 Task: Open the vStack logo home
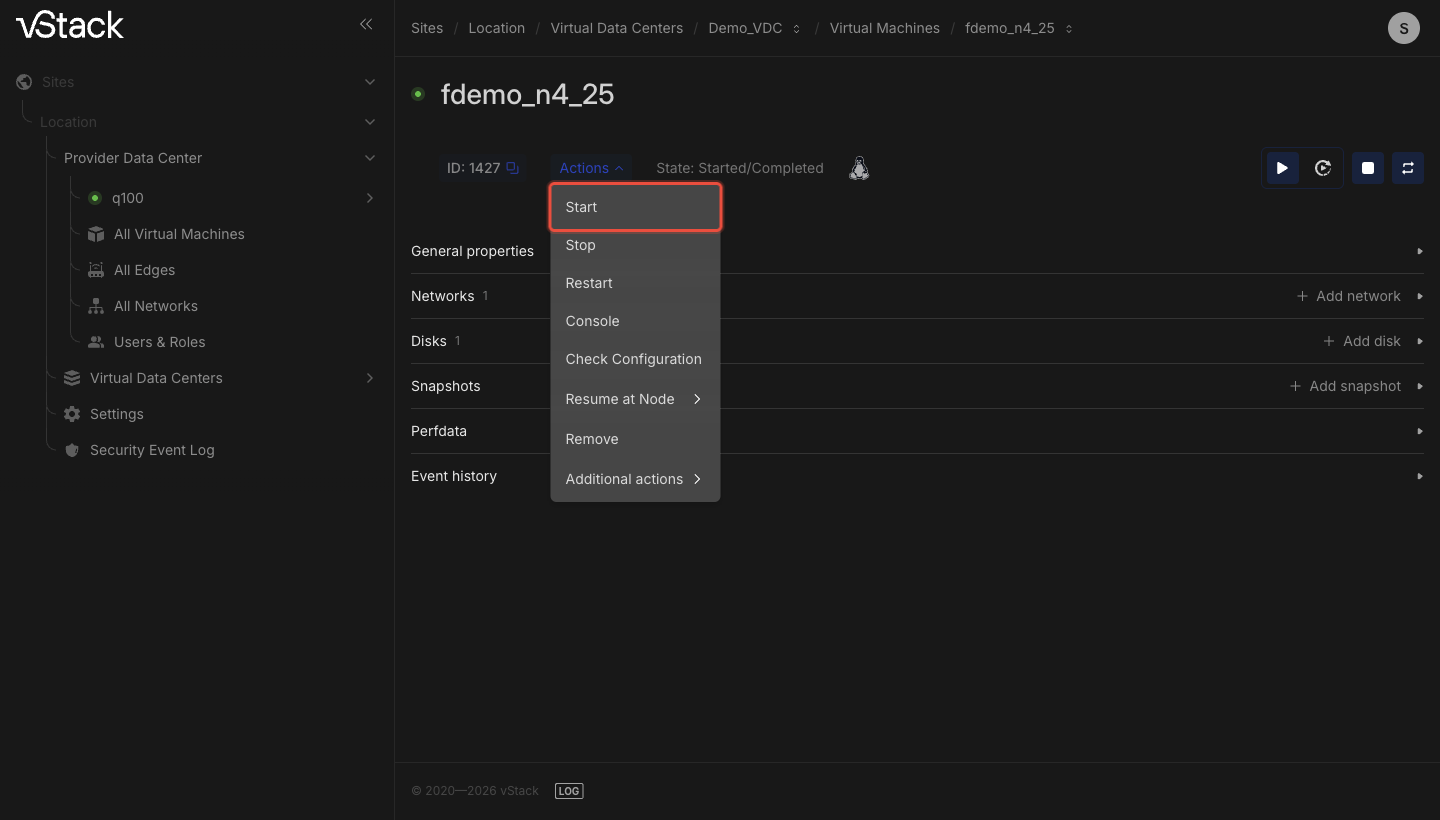pos(70,25)
